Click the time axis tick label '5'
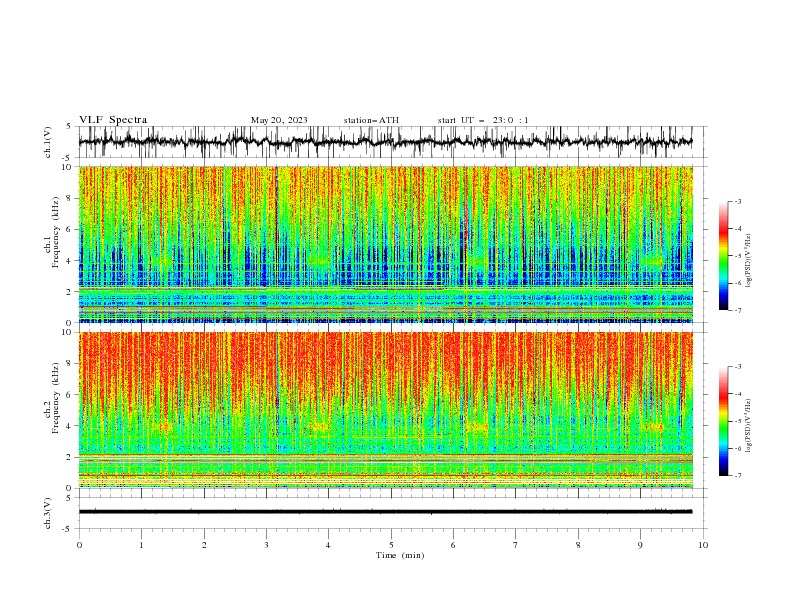792x612 pixels. [x=391, y=545]
